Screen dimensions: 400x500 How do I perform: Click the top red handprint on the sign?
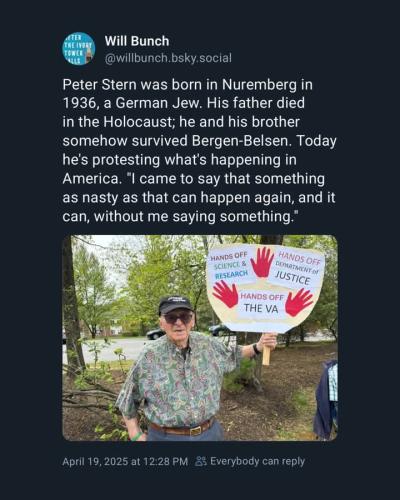coord(262,262)
